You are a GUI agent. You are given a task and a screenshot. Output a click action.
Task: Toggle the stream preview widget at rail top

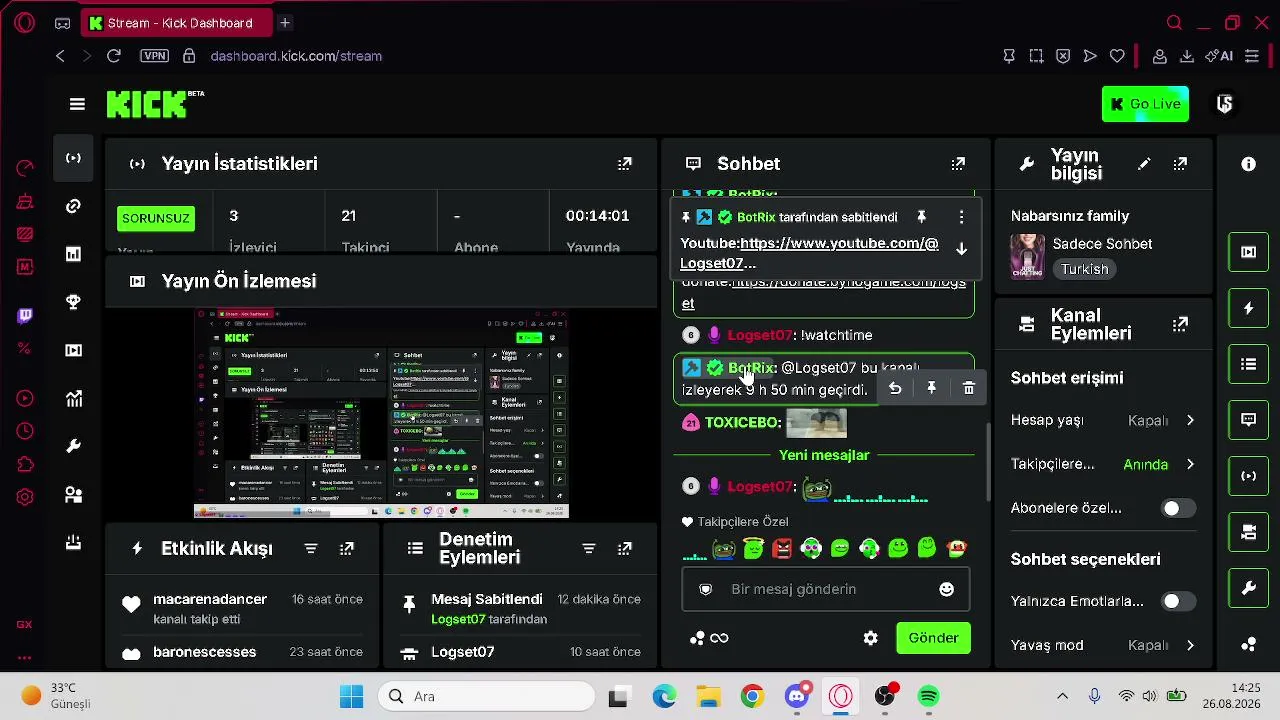(1248, 252)
